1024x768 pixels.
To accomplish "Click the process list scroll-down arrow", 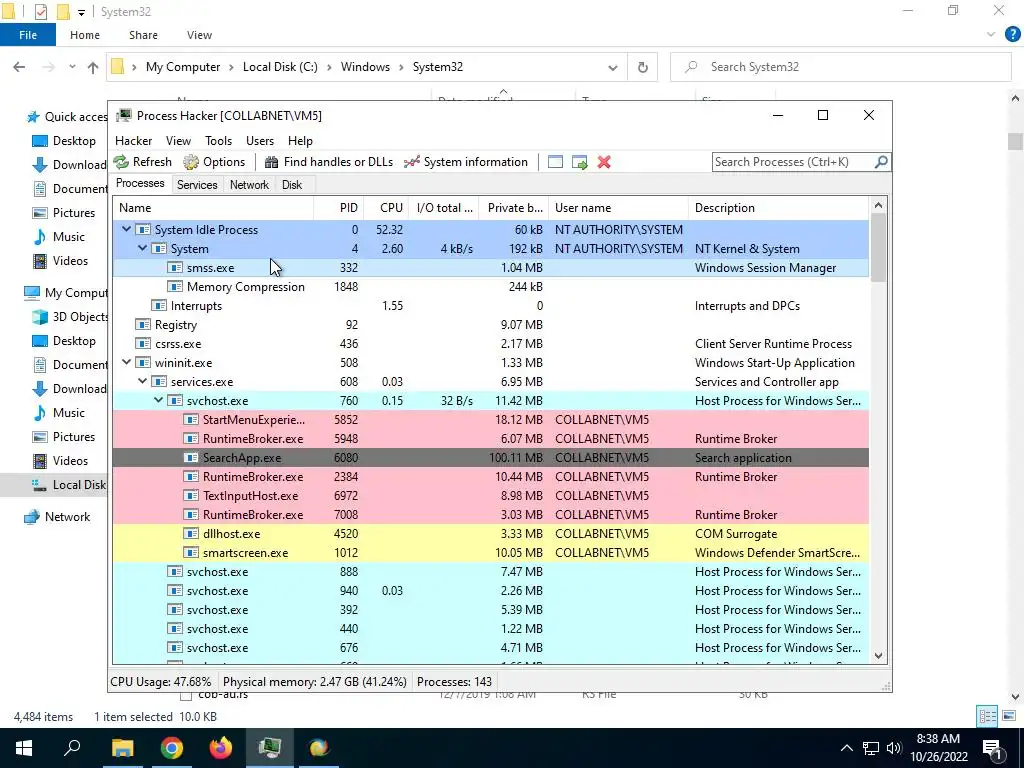I will [878, 656].
